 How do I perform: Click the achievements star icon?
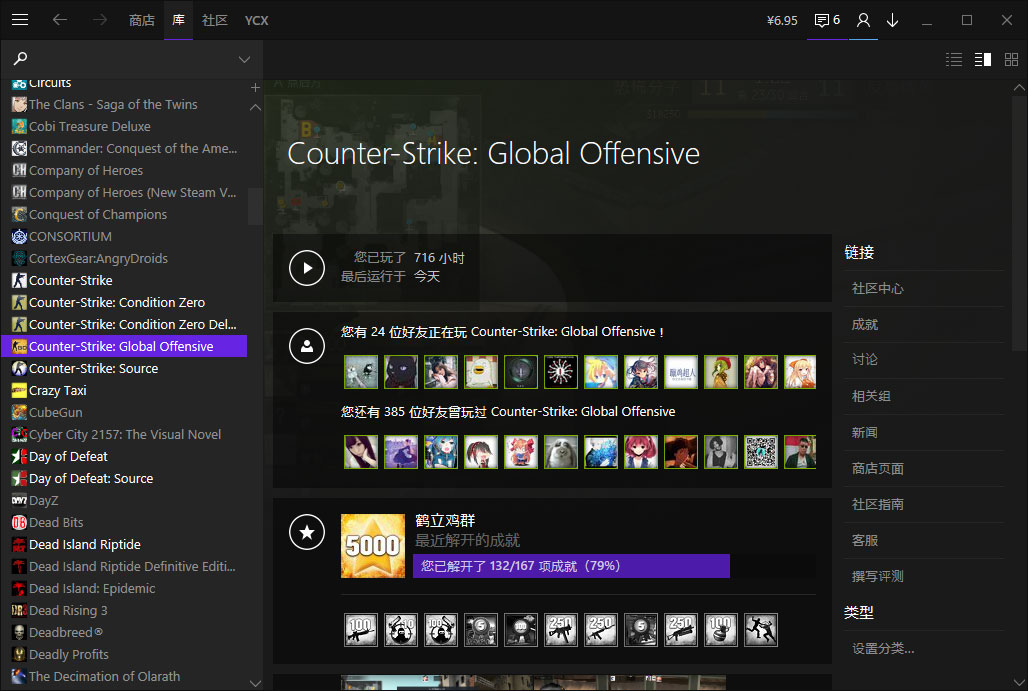click(x=307, y=532)
